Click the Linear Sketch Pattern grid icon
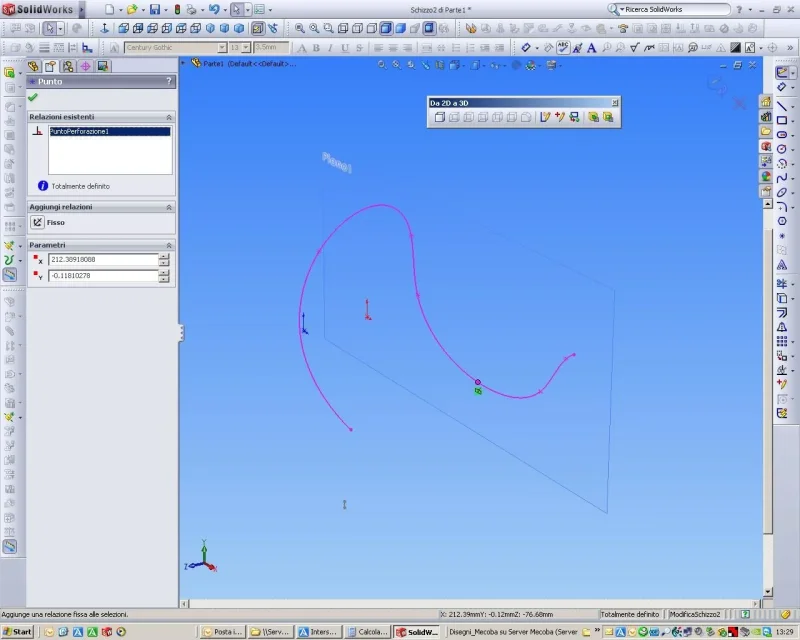 coord(781,341)
